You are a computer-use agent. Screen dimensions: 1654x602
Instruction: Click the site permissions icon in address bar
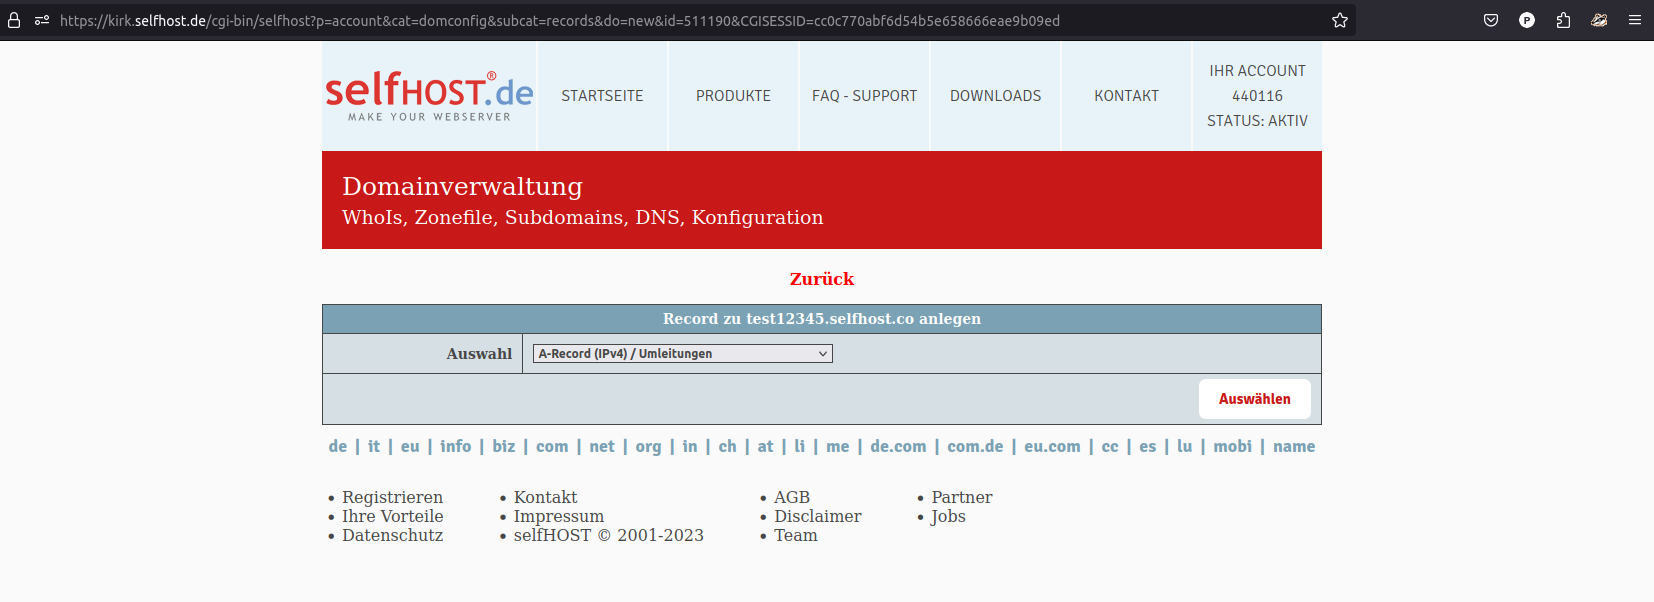[x=42, y=20]
